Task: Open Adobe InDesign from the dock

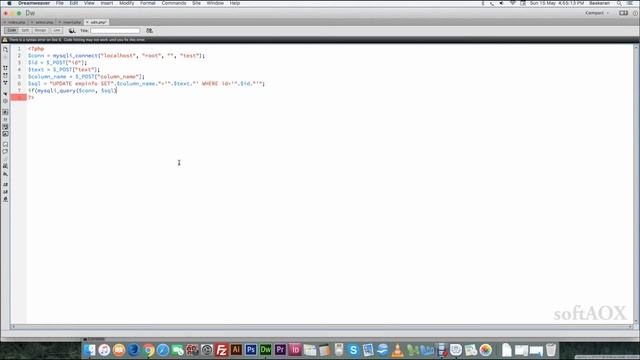Action: click(x=295, y=350)
